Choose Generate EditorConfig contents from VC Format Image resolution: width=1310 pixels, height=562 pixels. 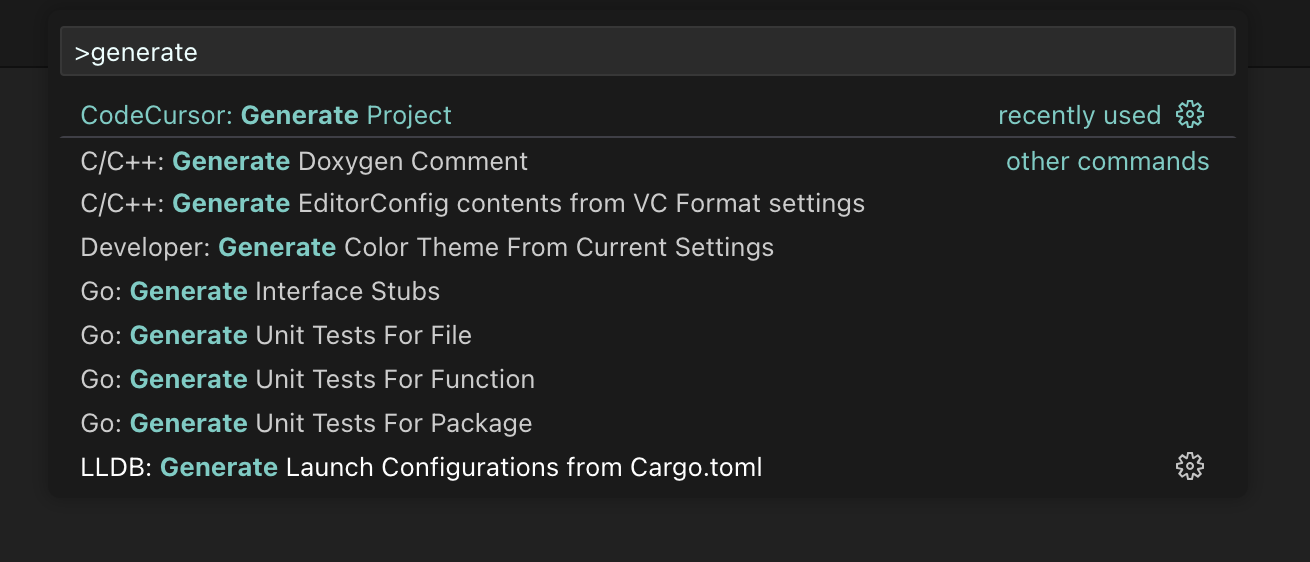(x=472, y=204)
